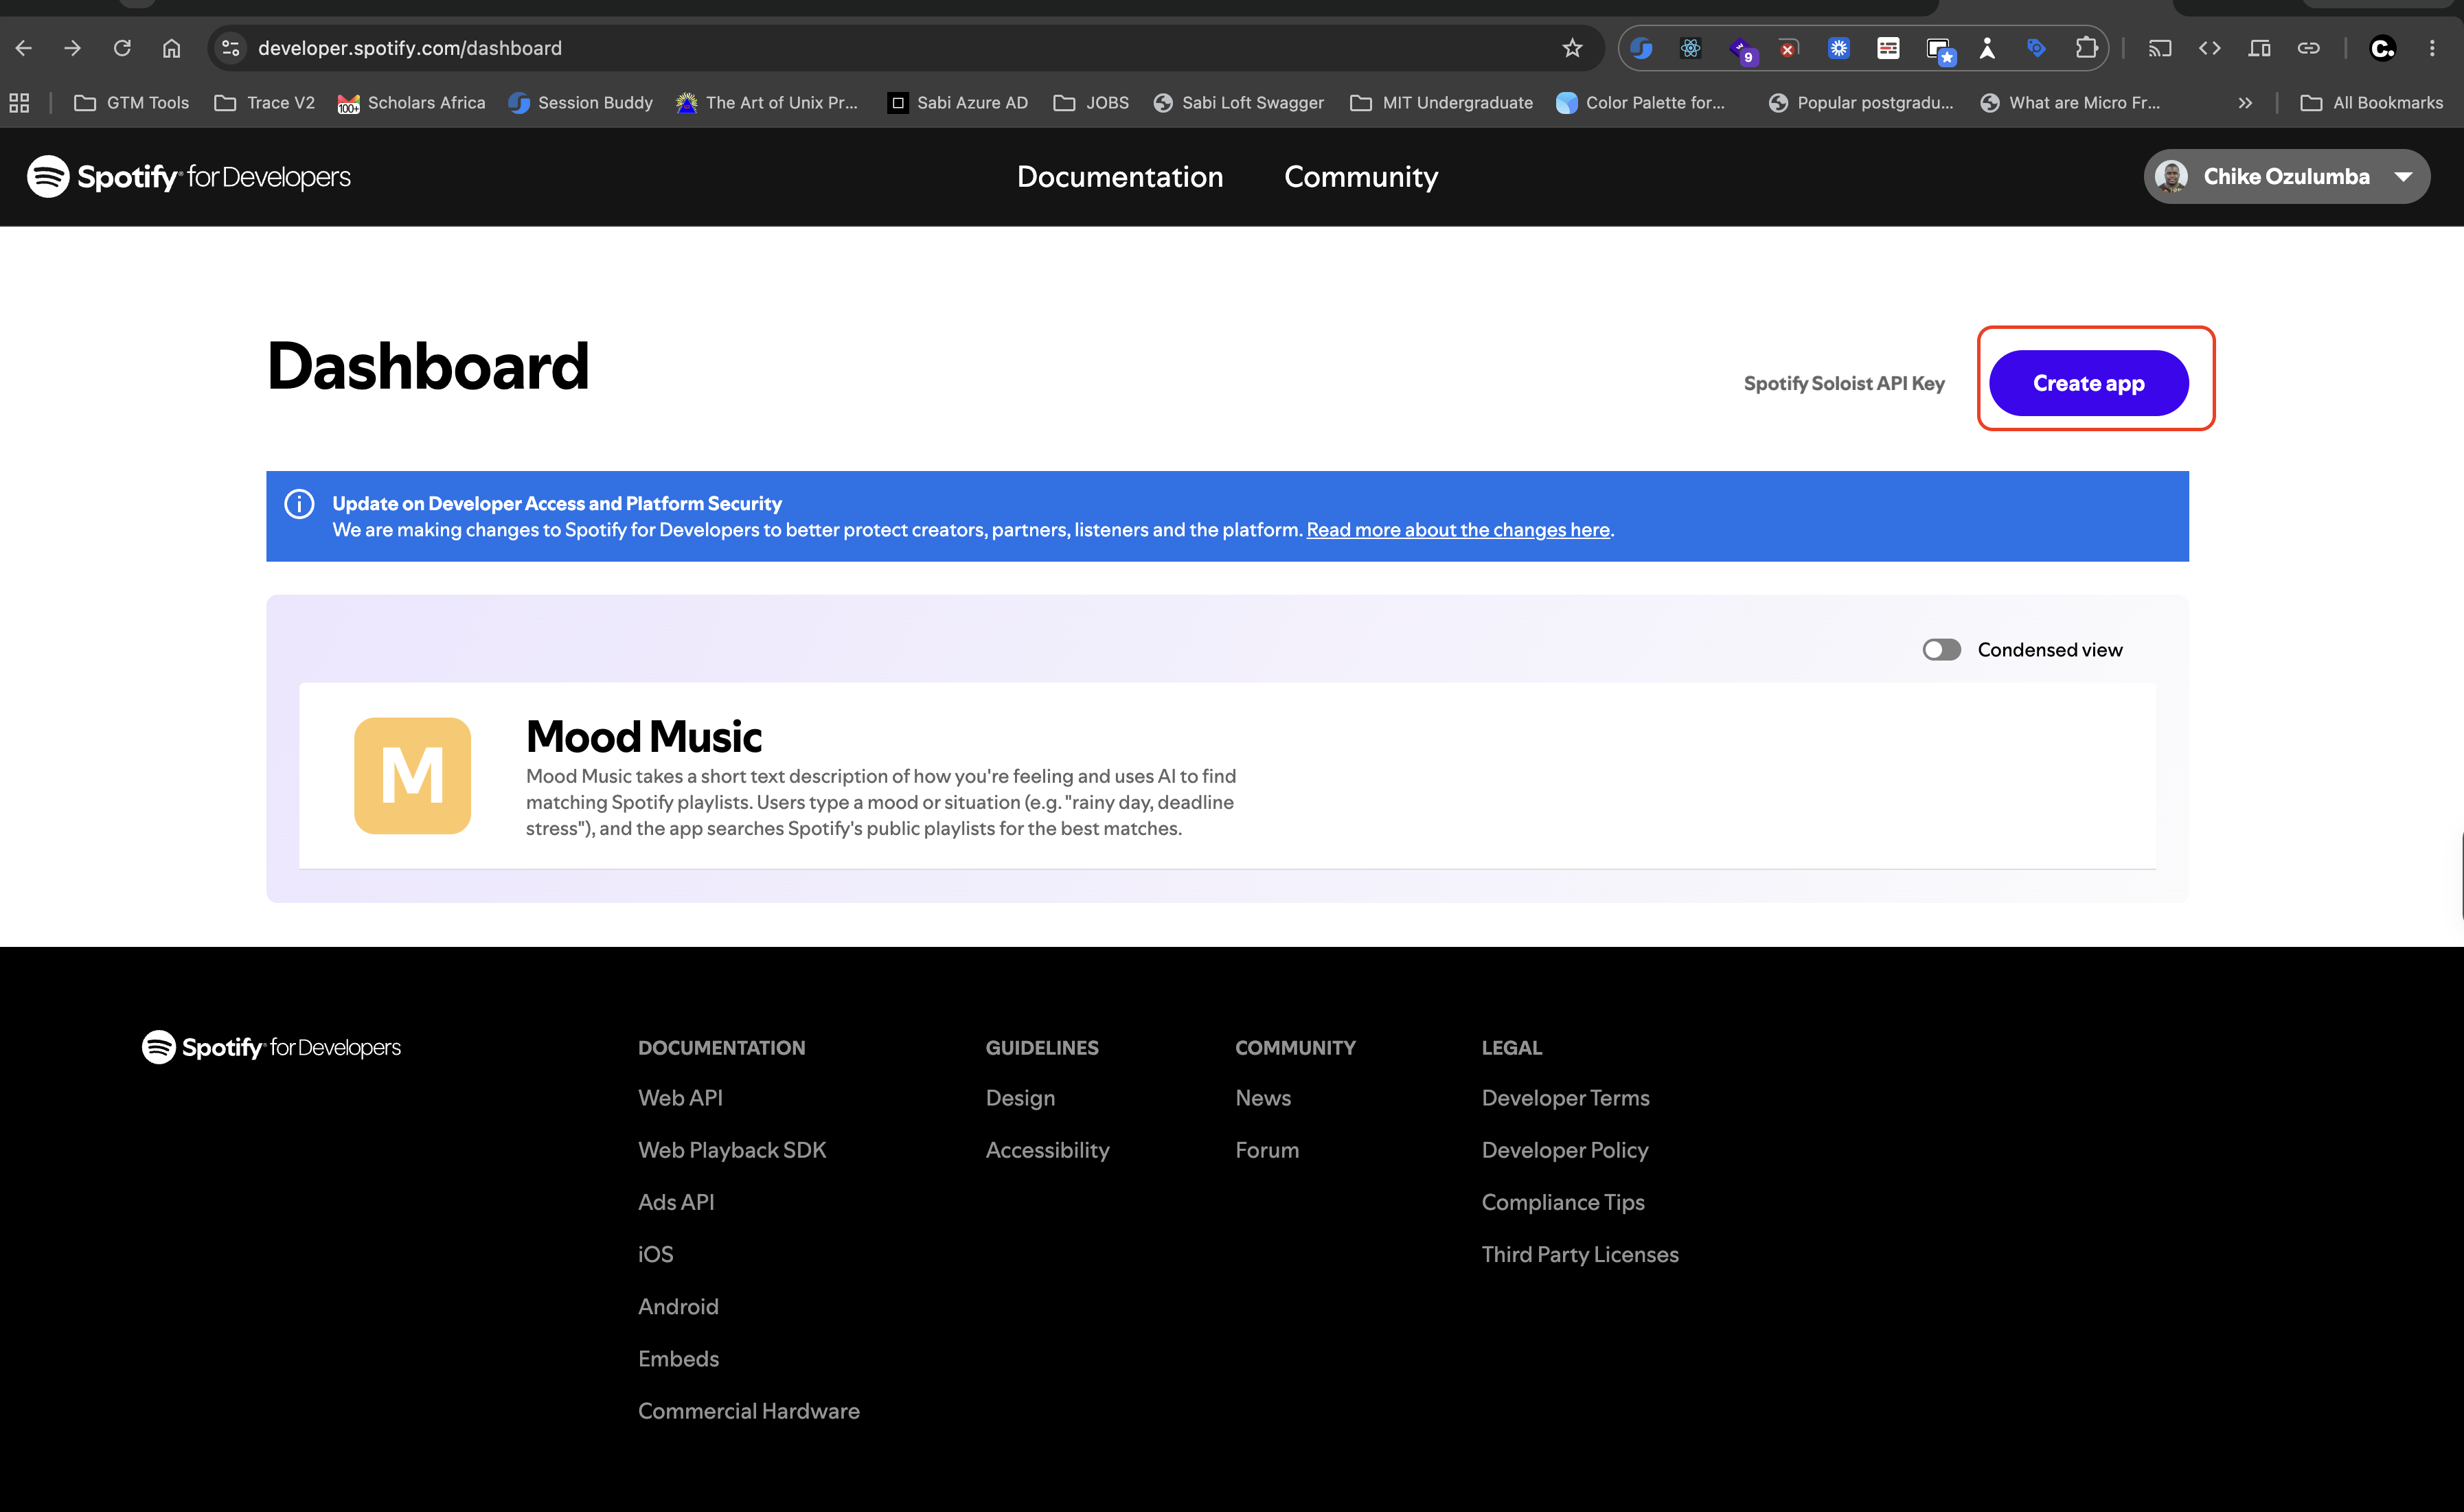Click the Session Buddy extension icon in toolbar
Screen dimensions: 2464x1512
pyautogui.click(x=1641, y=48)
